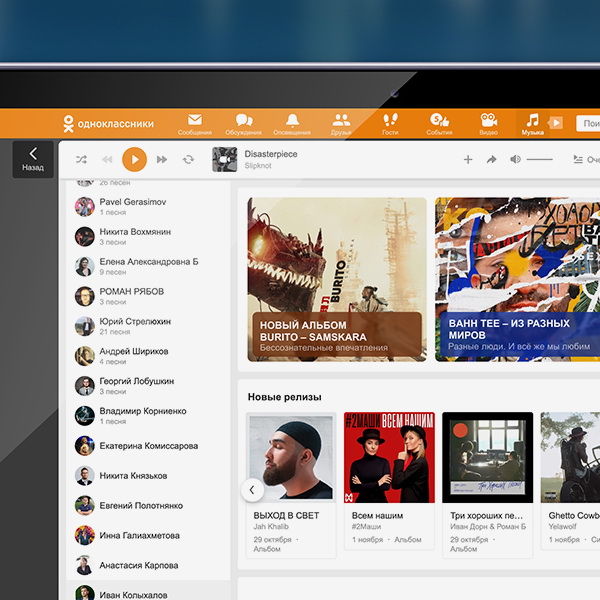Add current track with plus icon
Image resolution: width=600 pixels, height=600 pixels.
(468, 160)
